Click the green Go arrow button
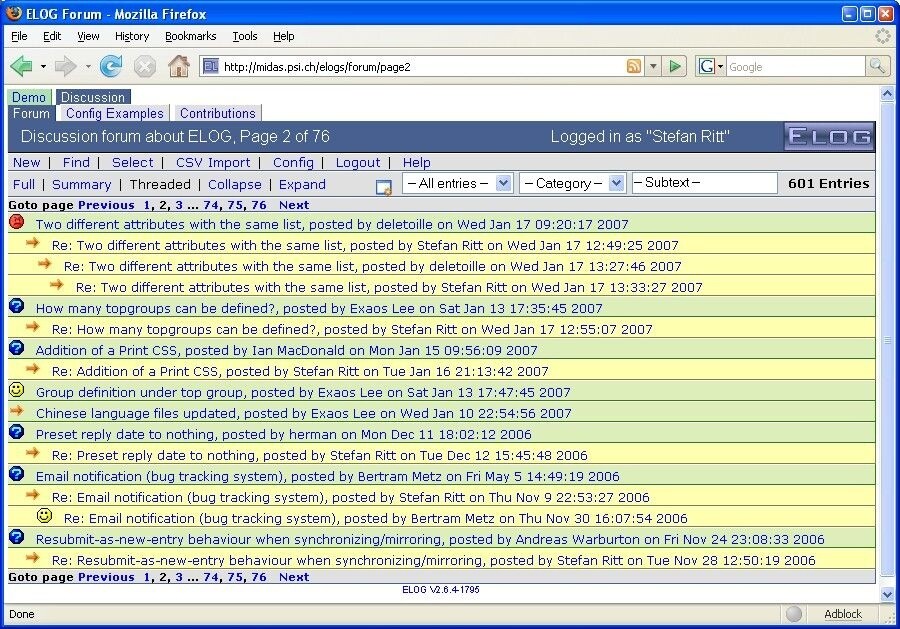Screen dimensions: 900x629 click(676, 67)
